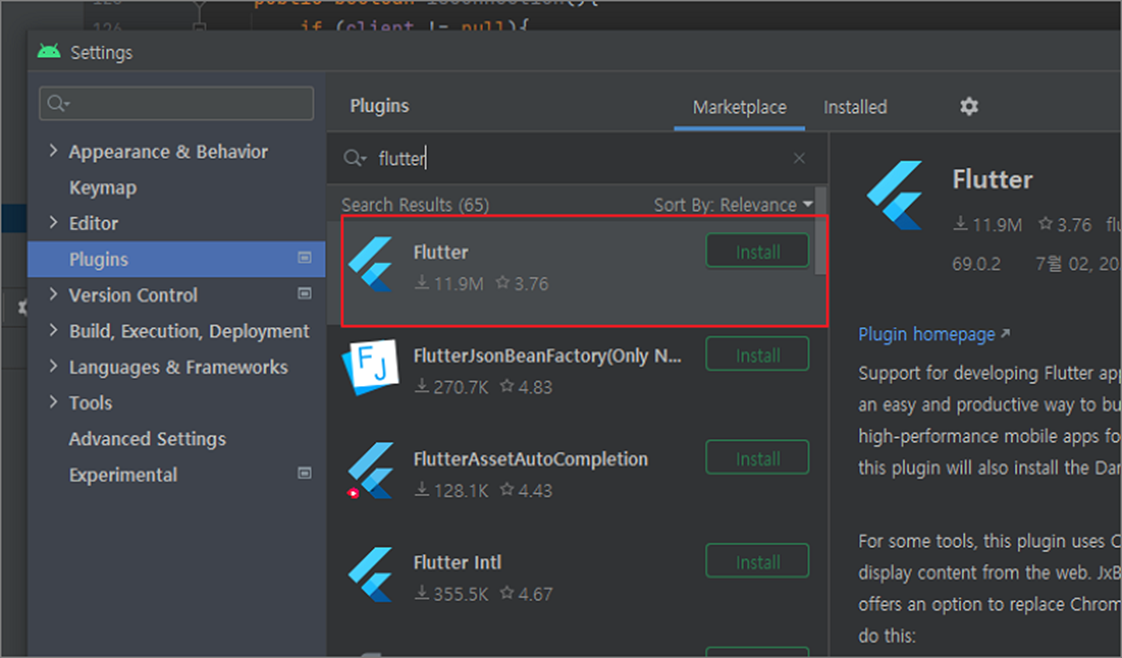Open the Plugin homepage link
The height and width of the screenshot is (658, 1122).
click(934, 334)
